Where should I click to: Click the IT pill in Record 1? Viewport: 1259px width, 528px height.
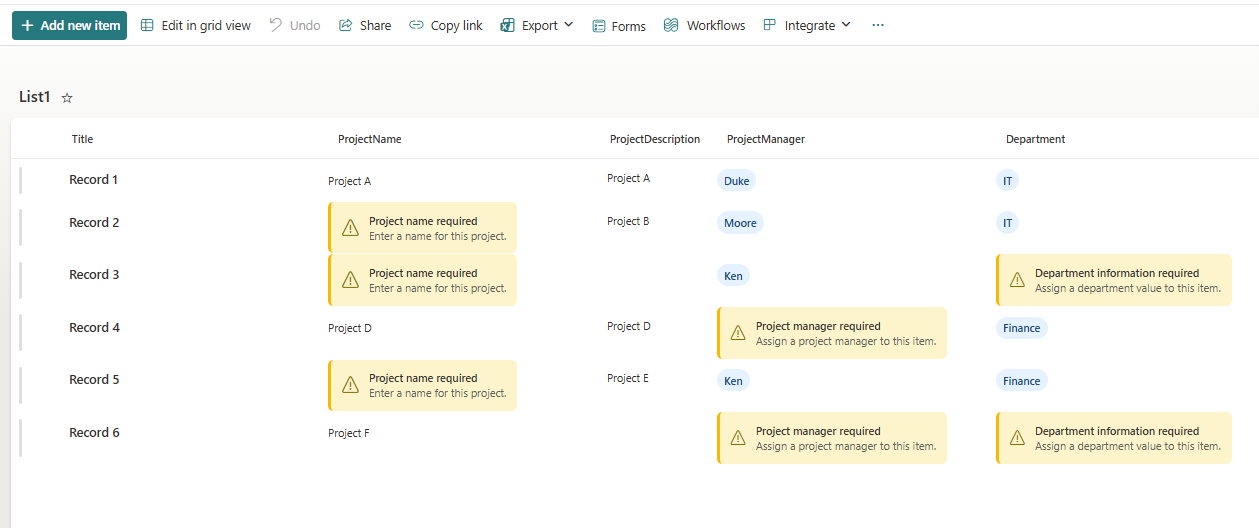point(1008,181)
